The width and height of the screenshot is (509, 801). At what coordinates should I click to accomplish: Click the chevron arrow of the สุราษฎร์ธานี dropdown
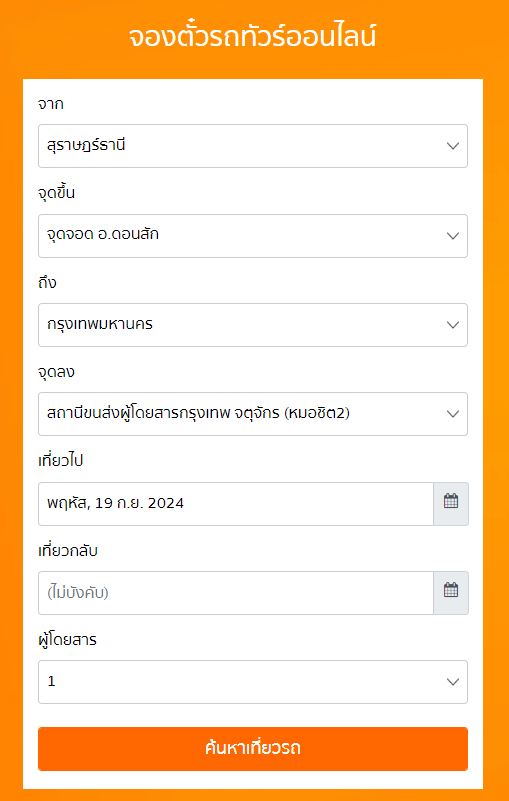tap(453, 146)
